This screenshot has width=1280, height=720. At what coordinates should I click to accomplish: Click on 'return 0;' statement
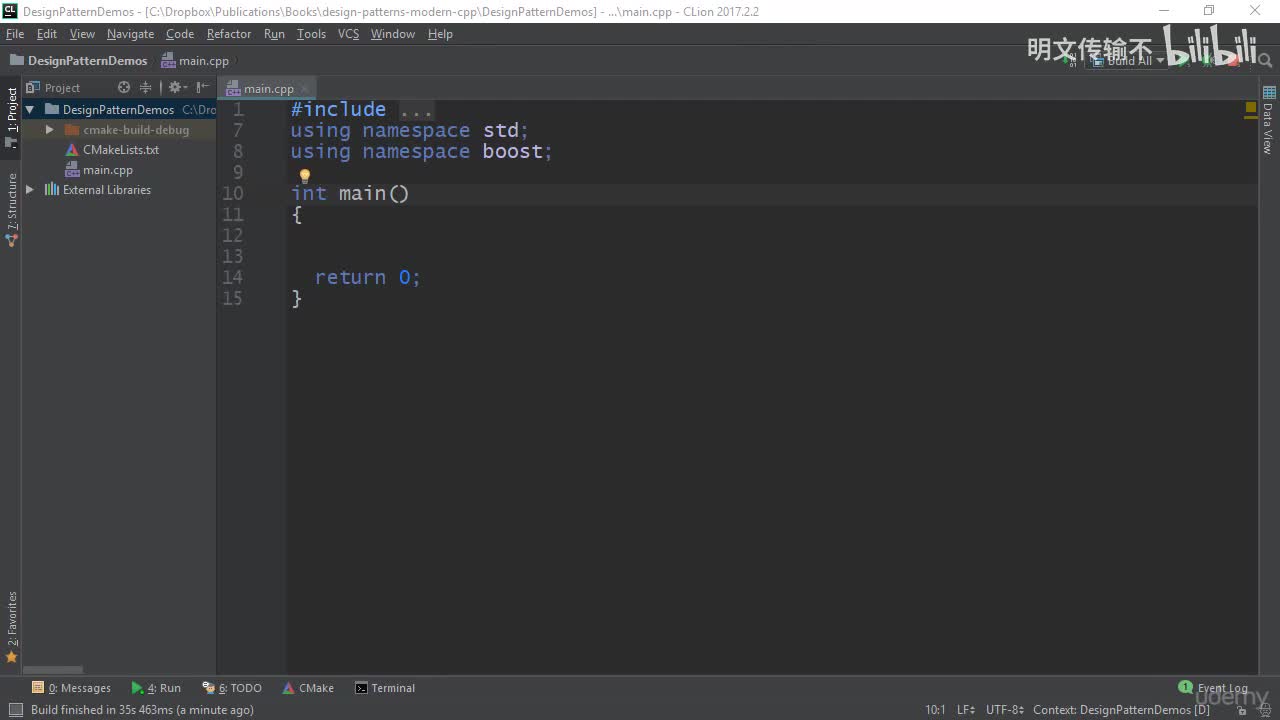click(368, 278)
